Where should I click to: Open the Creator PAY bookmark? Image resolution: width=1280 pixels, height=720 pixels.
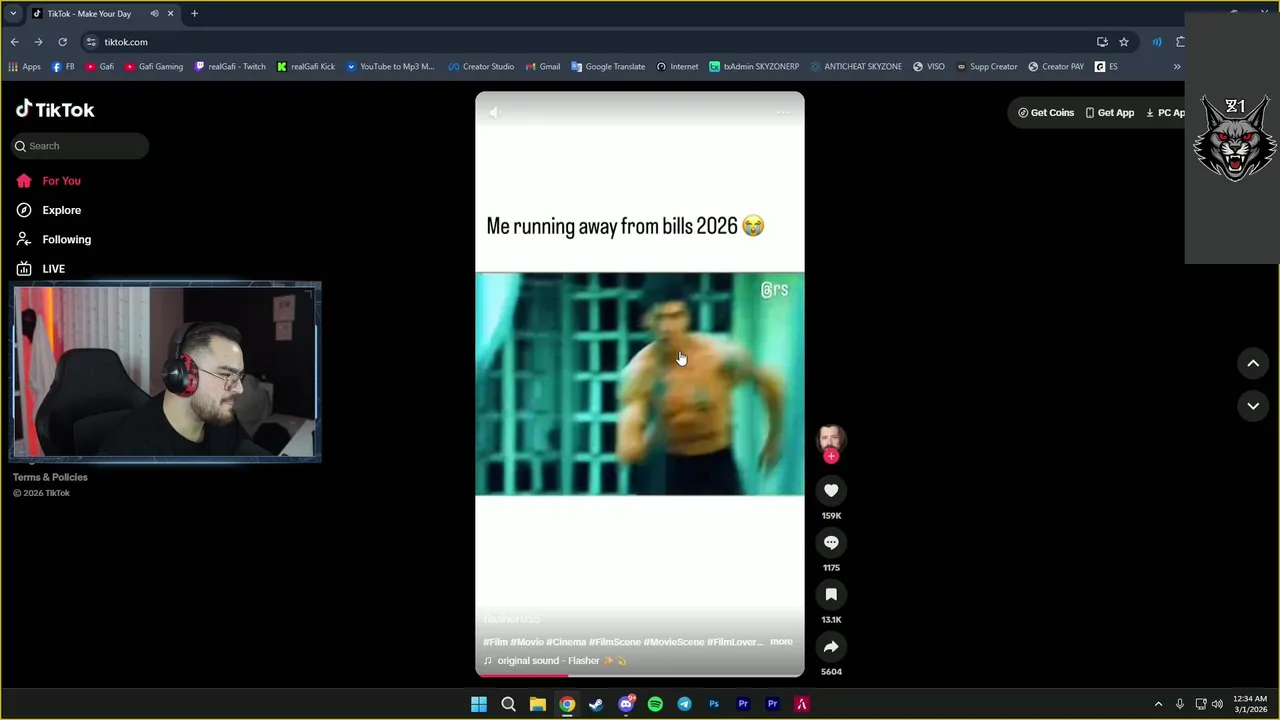1056,67
